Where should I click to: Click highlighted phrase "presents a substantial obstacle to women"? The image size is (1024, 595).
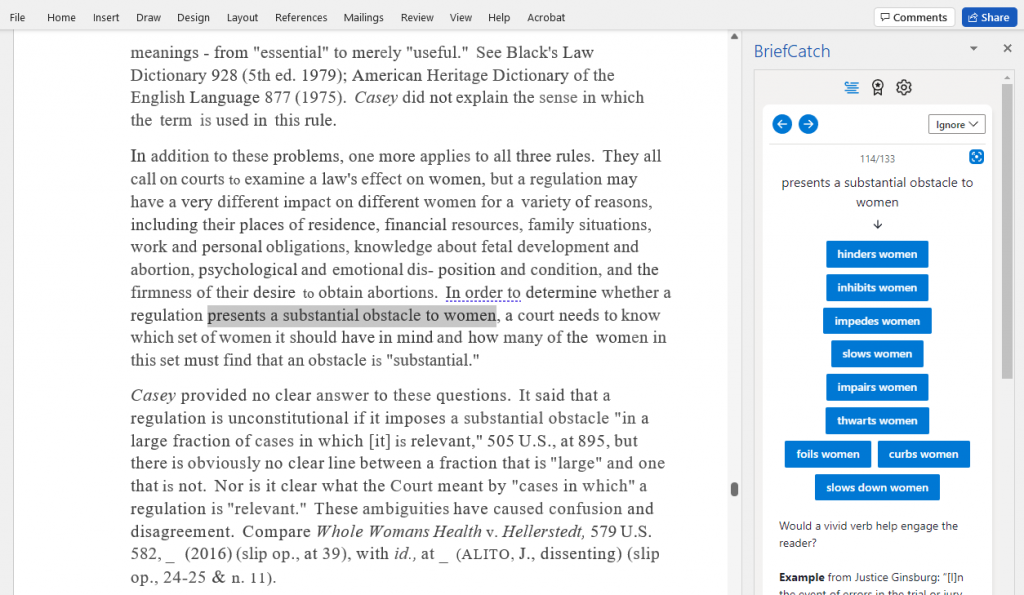352,315
